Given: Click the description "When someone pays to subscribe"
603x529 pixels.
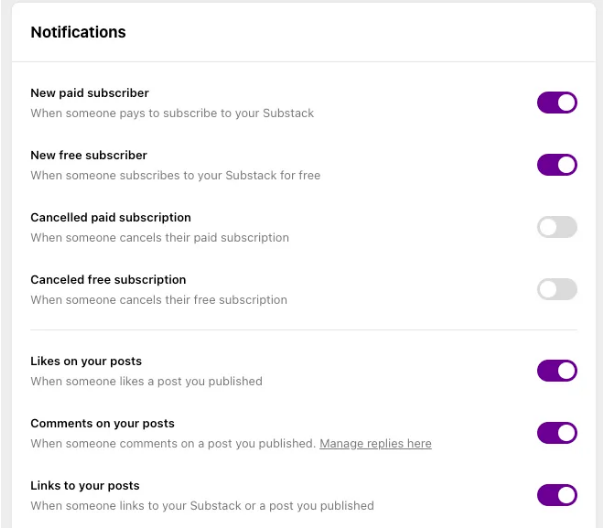Looking at the screenshot, I should (x=172, y=113).
